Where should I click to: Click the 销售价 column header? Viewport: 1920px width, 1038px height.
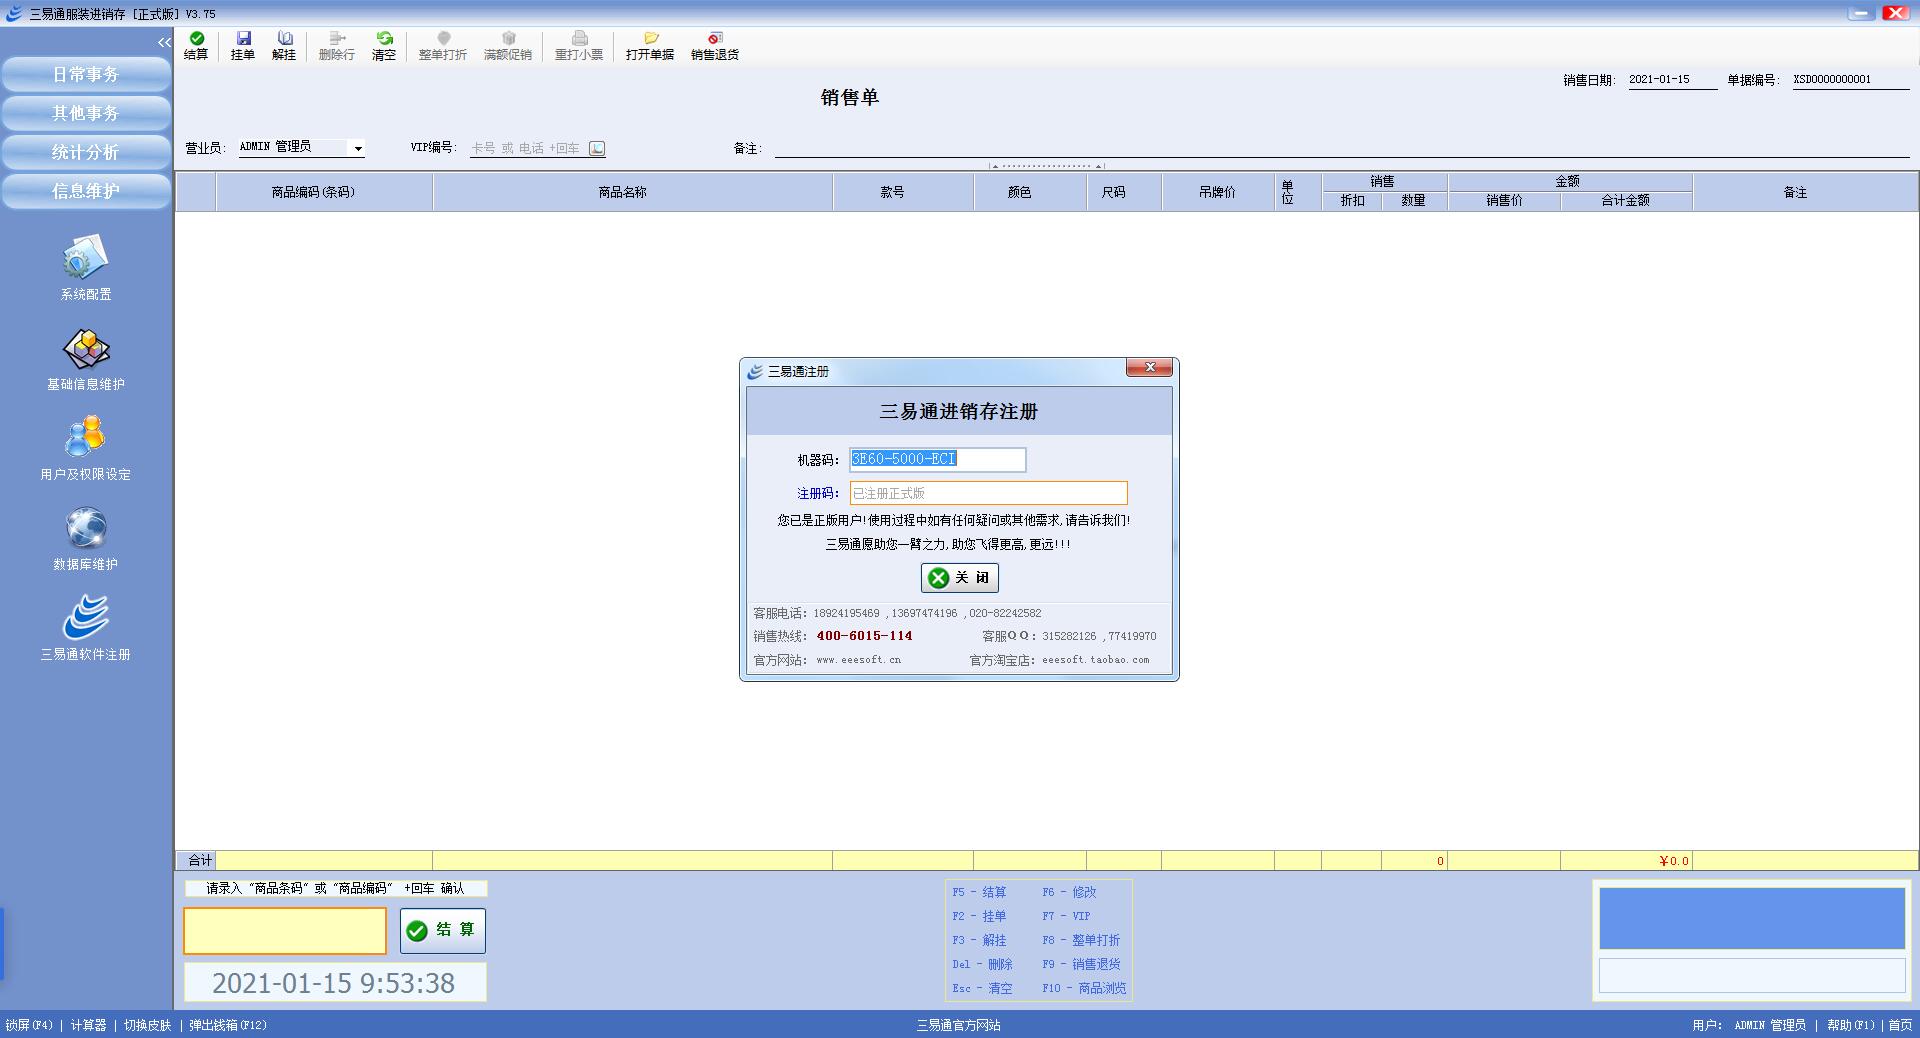coord(1504,201)
